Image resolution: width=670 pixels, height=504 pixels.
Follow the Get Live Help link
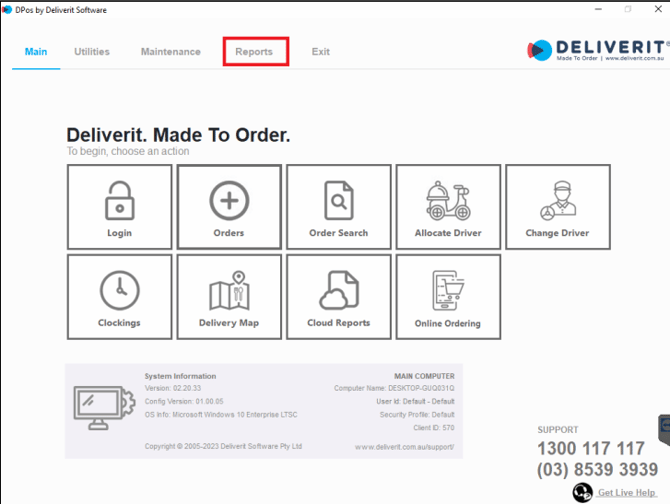(627, 492)
